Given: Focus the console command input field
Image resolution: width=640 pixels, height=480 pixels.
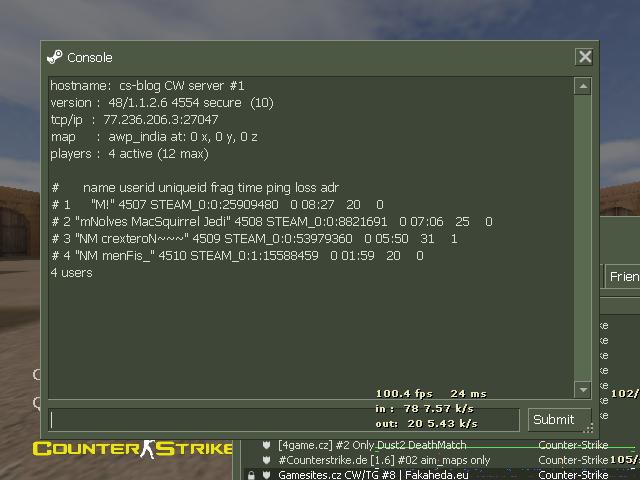Looking at the screenshot, I should [284, 420].
